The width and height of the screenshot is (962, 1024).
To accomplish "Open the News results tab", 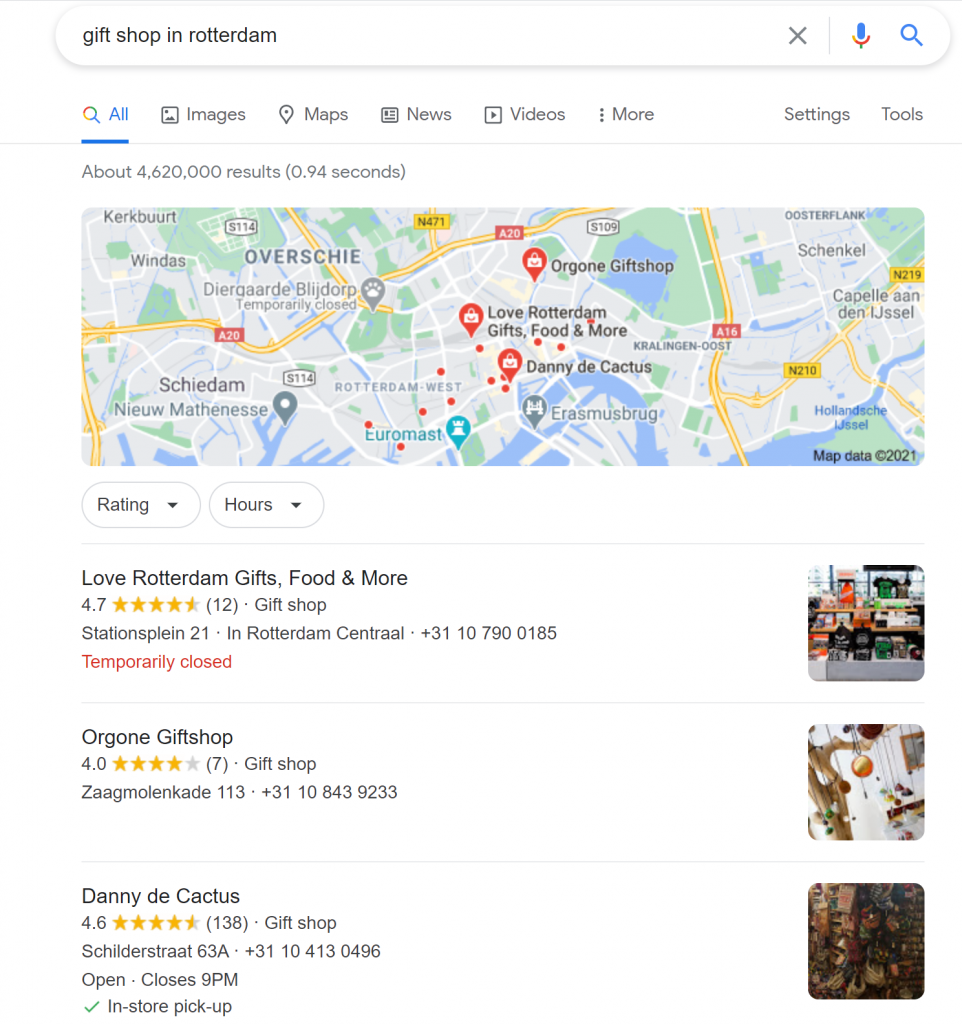I will point(416,114).
